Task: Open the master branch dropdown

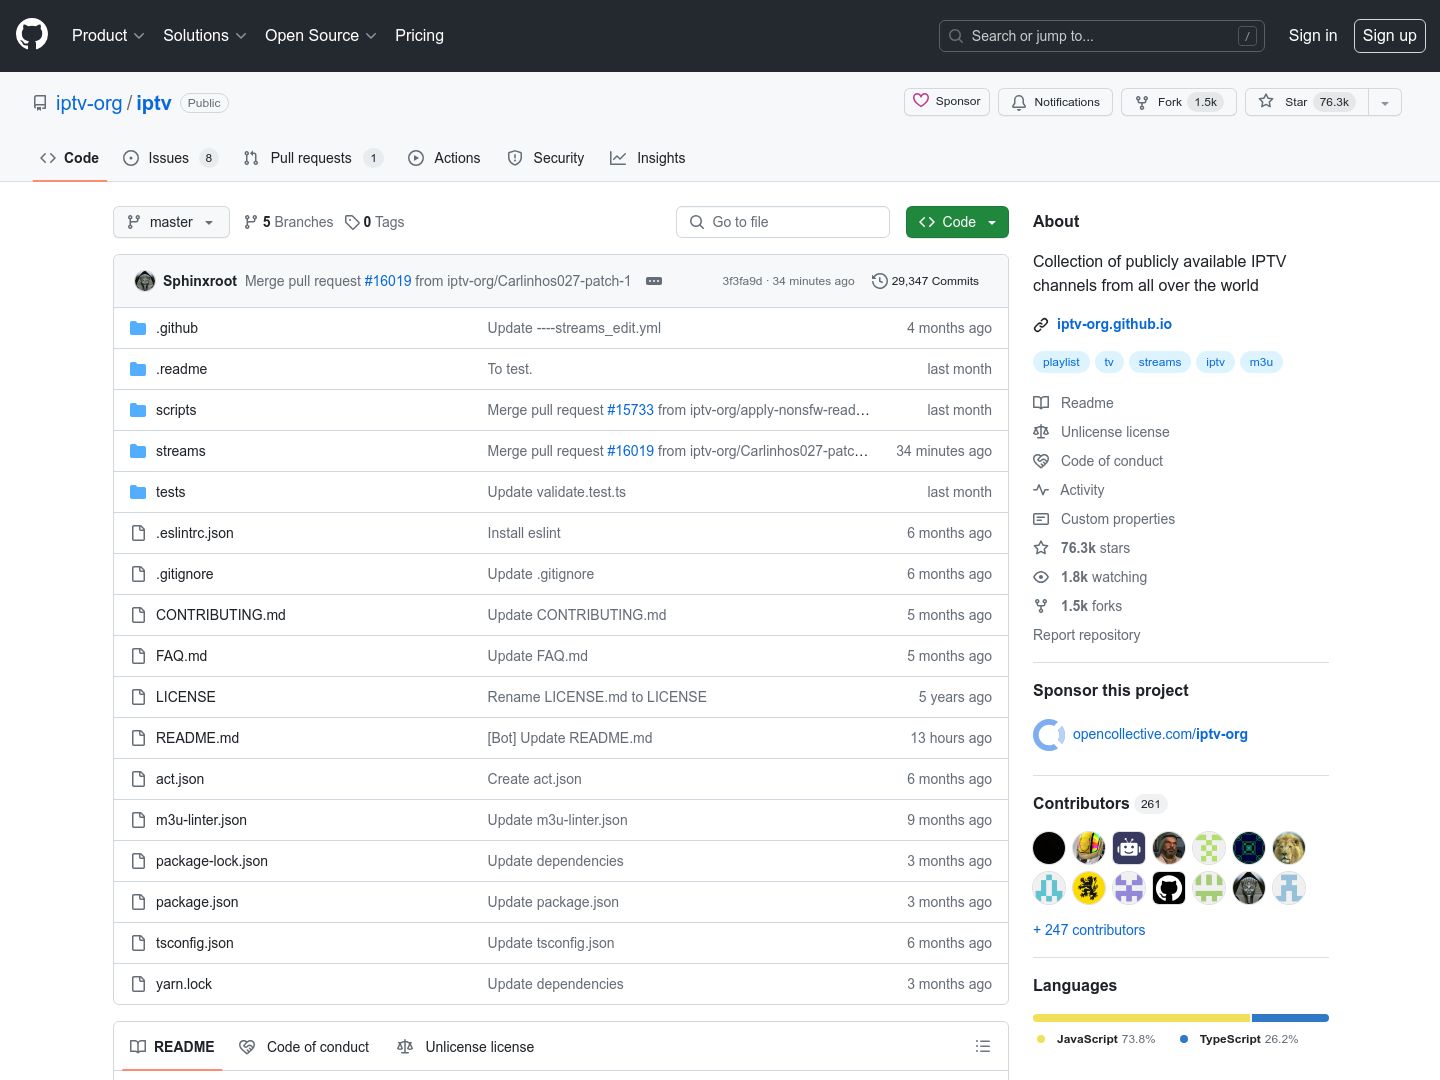Action: [171, 222]
